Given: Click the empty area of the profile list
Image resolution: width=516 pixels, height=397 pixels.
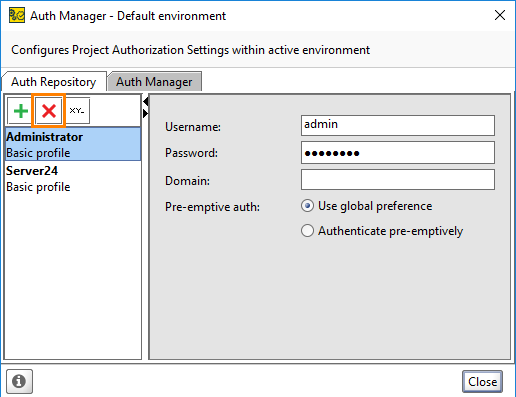Looking at the screenshot, I should pyautogui.click(x=73, y=277).
